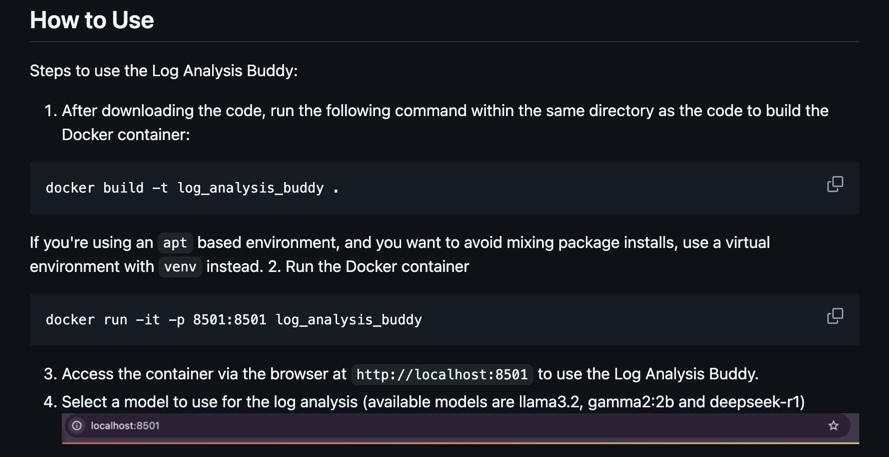Click the How to Use heading
Screen dimensions: 889x457
[92, 20]
